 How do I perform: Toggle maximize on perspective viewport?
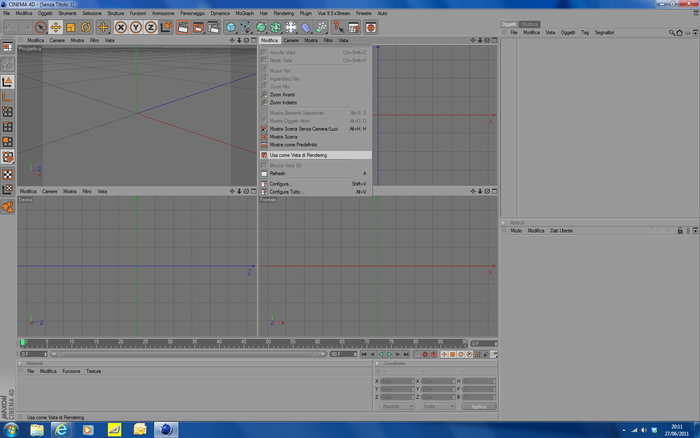point(254,41)
